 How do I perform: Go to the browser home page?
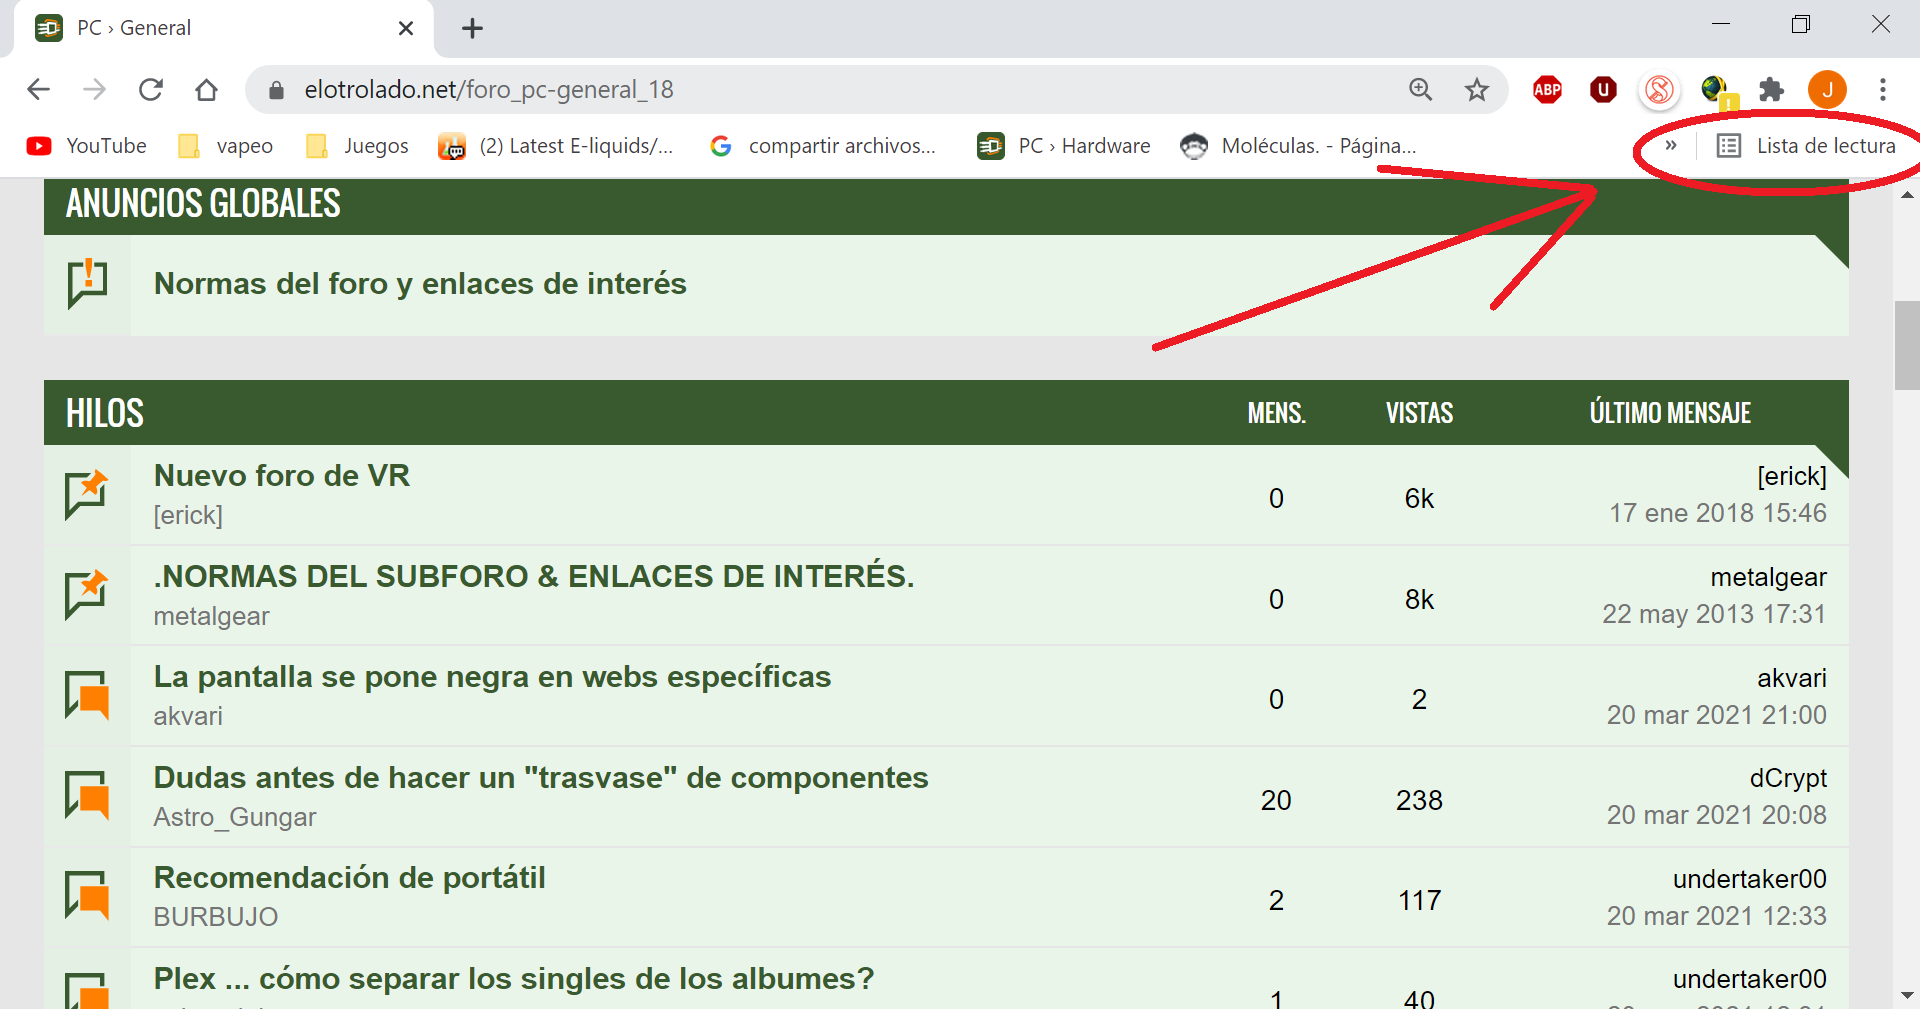tap(207, 90)
